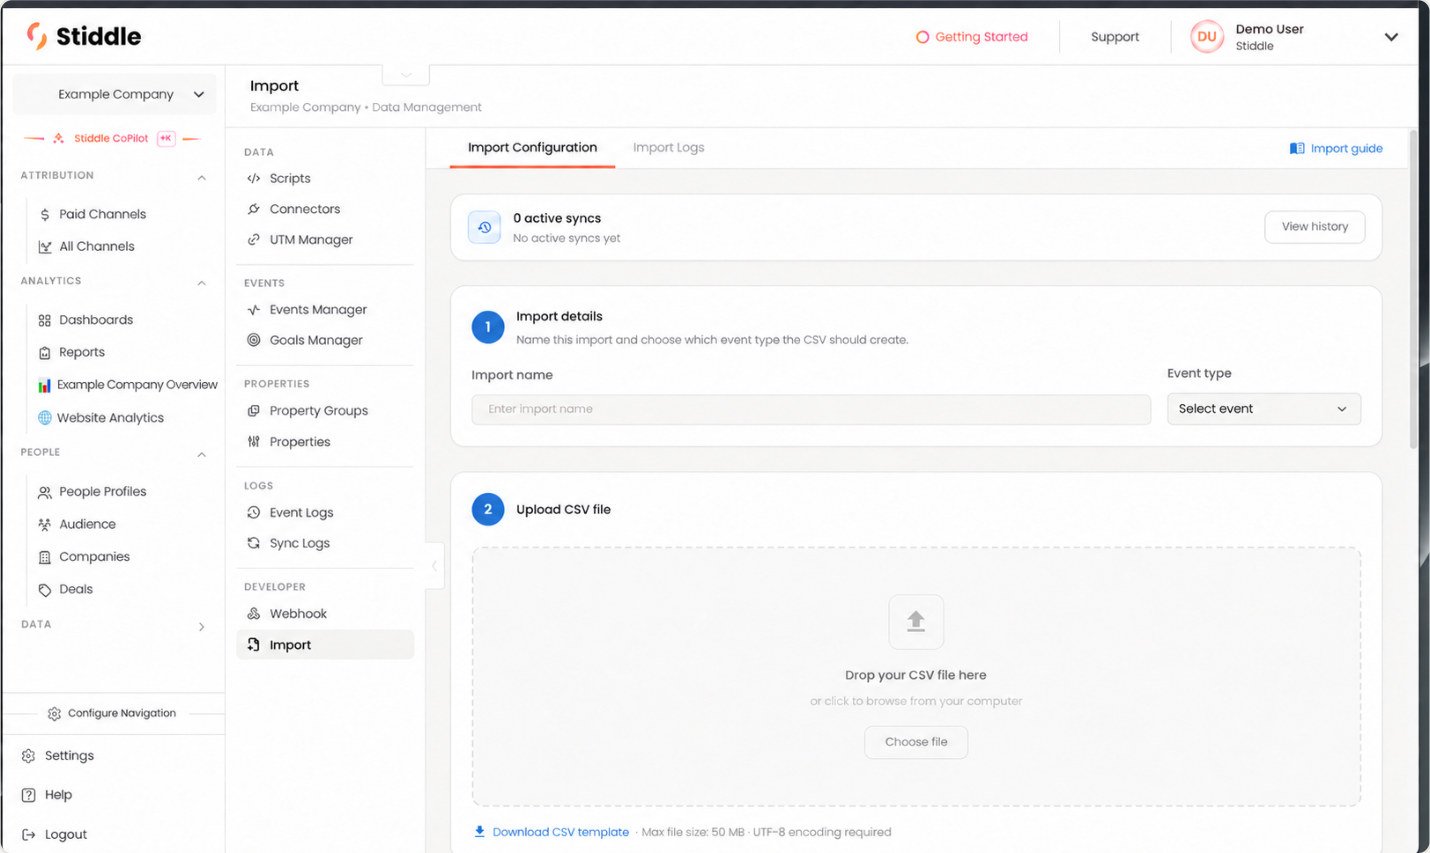The image size is (1430, 853).
Task: Click the Webhook icon
Action: tap(254, 614)
